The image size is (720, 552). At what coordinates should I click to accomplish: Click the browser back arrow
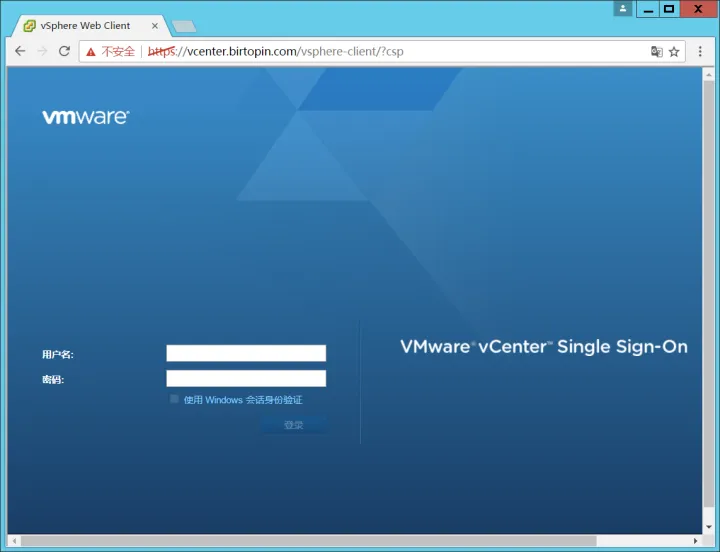pyautogui.click(x=20, y=51)
